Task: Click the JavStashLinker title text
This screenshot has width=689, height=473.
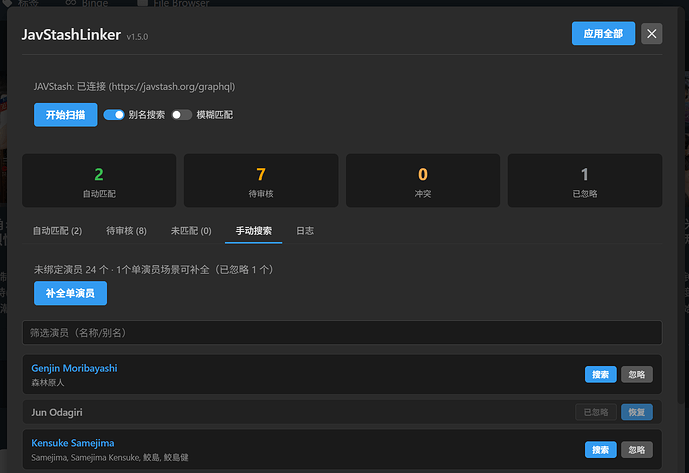Action: [71, 35]
